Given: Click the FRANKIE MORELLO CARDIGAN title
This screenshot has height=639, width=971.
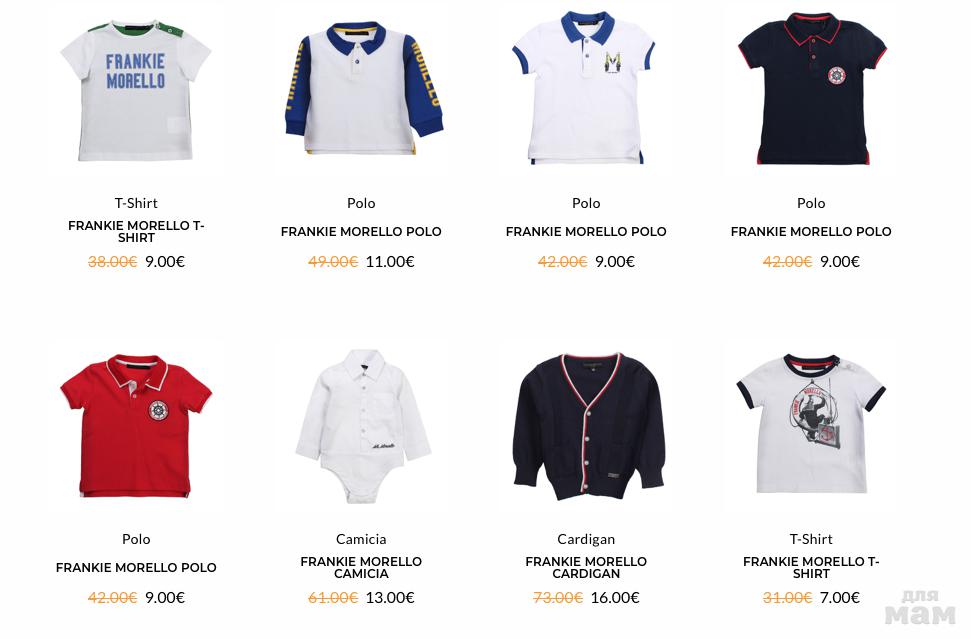Looking at the screenshot, I should pos(586,568).
